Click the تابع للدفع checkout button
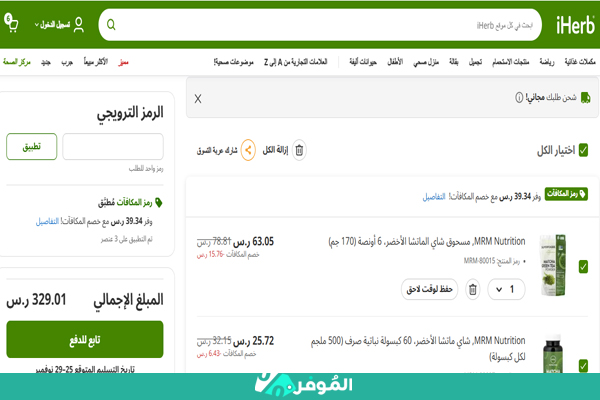 click(85, 340)
